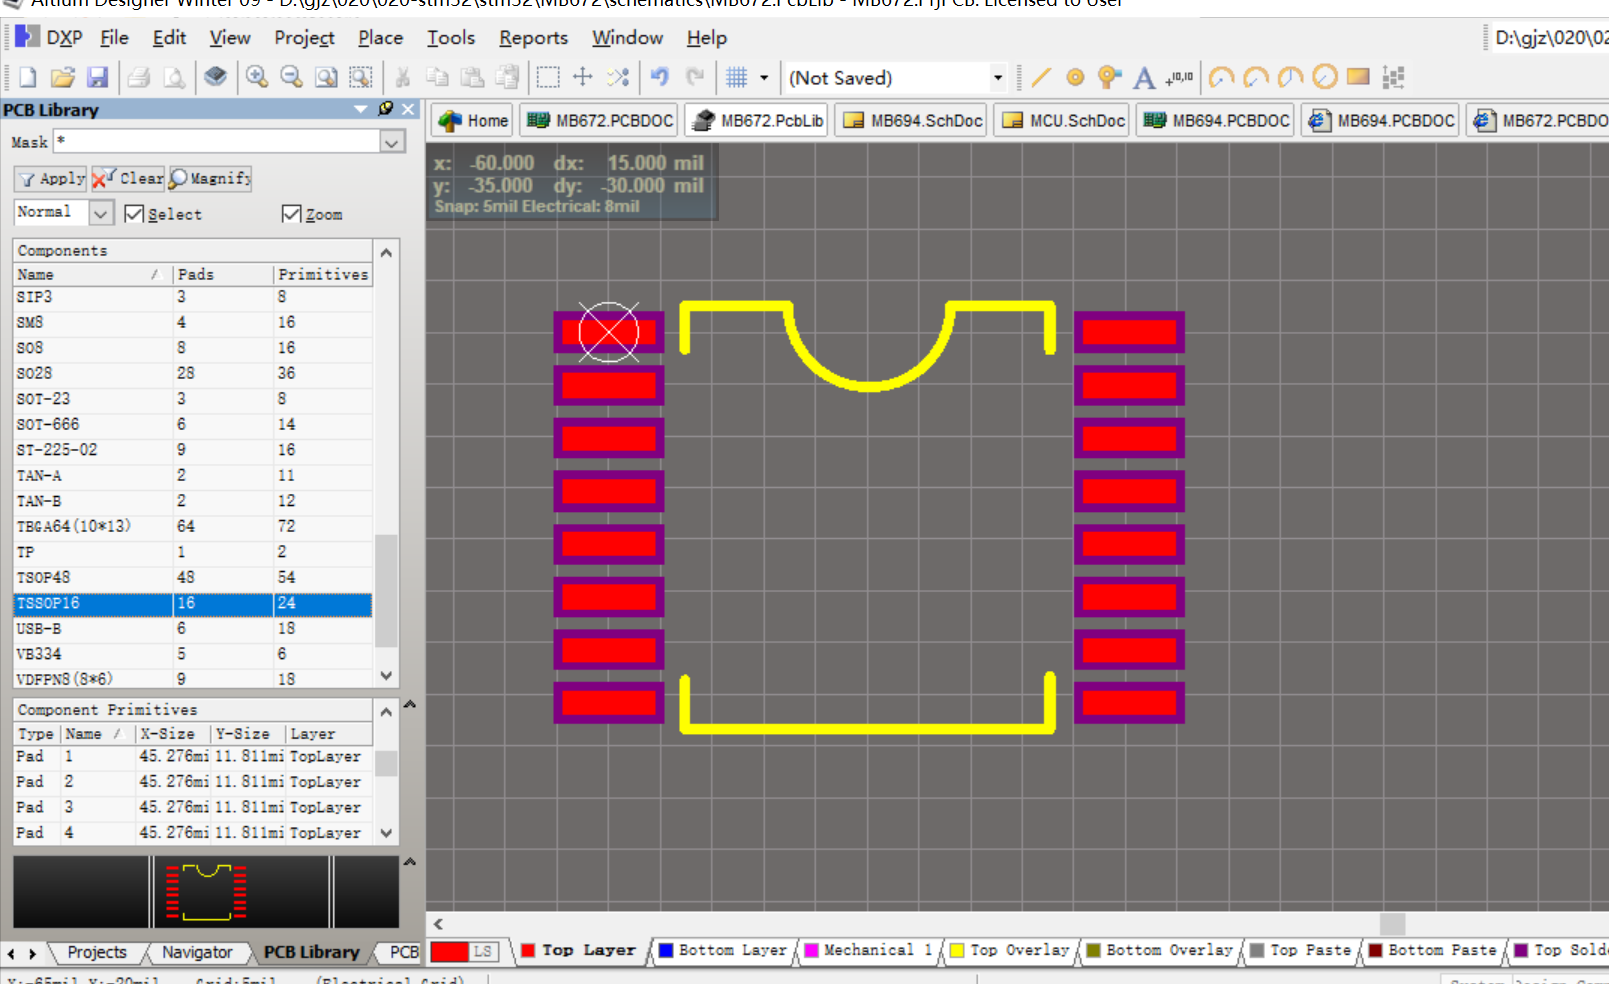Save the library with the floppy disk icon
This screenshot has width=1609, height=984.
click(97, 77)
